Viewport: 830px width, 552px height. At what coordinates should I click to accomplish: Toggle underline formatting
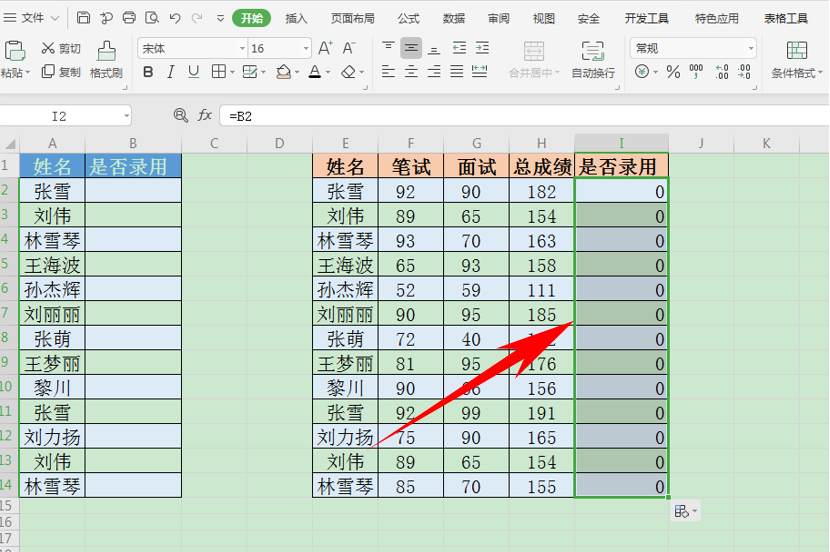pos(194,71)
